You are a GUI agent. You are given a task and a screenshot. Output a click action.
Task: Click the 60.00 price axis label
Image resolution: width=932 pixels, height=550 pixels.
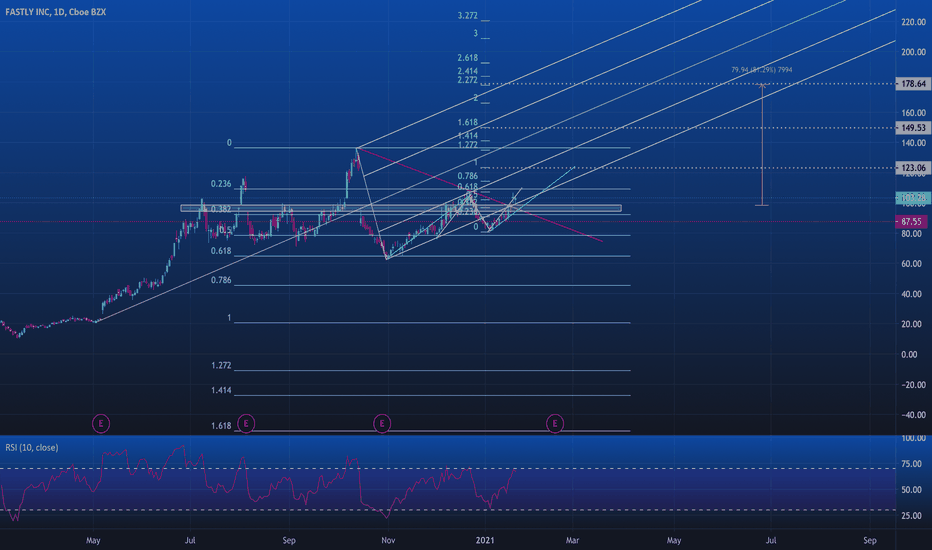913,264
